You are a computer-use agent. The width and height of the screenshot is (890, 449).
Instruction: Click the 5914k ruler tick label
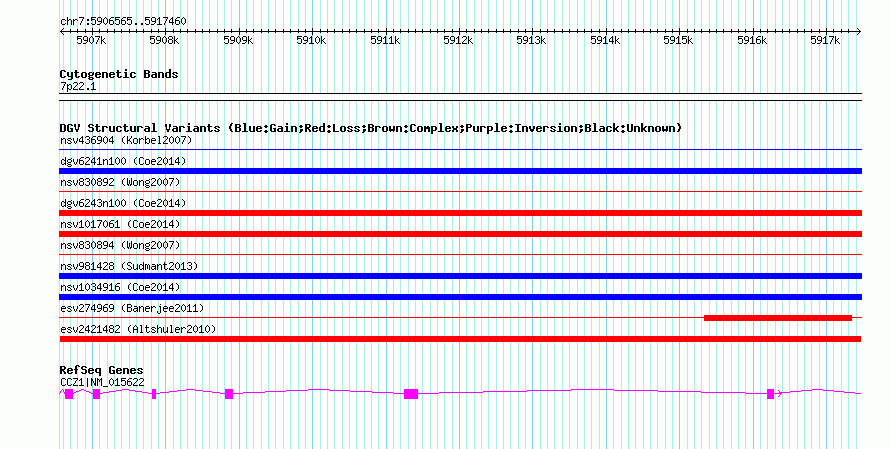(x=605, y=40)
